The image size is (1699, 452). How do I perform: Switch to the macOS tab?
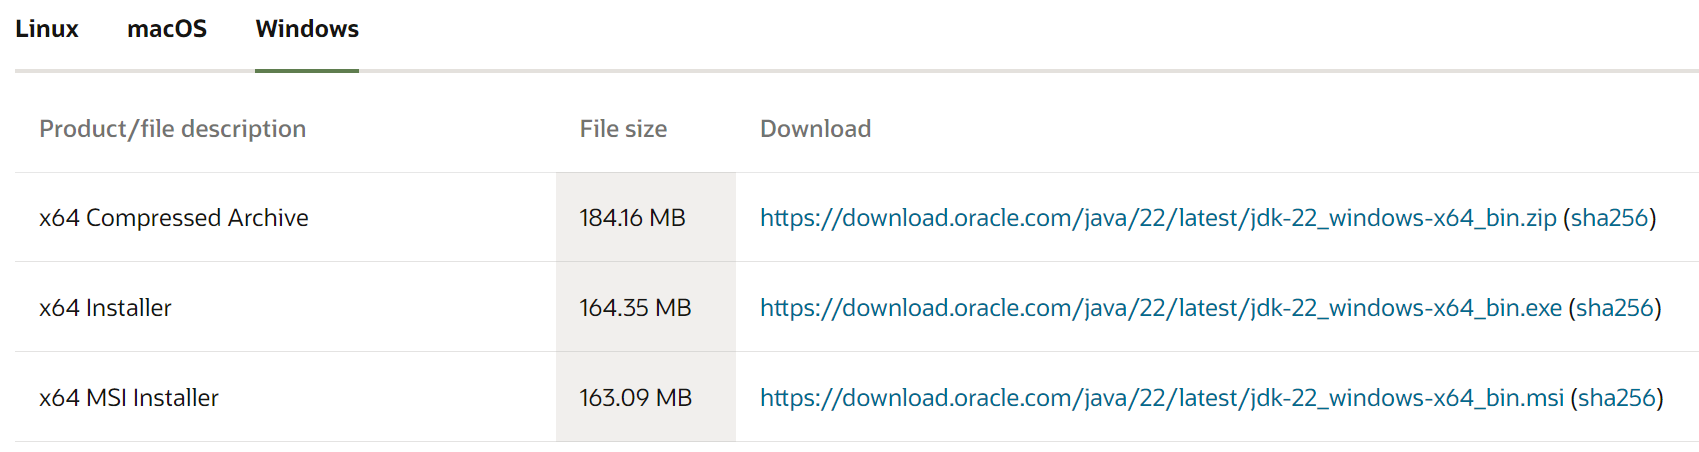tap(167, 29)
